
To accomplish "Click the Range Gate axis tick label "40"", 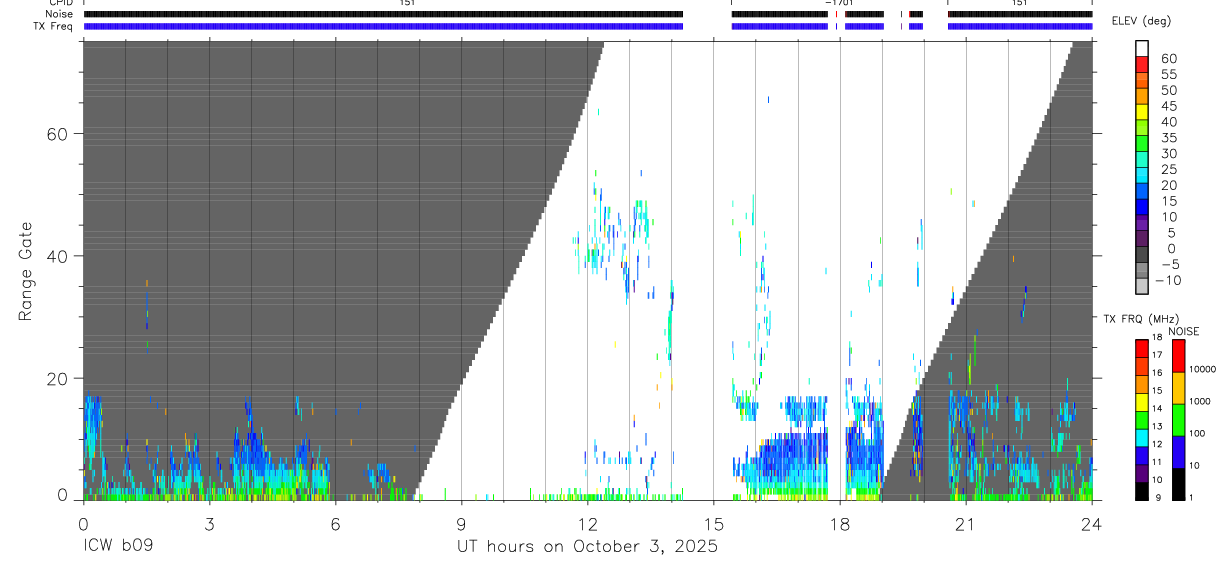I will pyautogui.click(x=55, y=256).
